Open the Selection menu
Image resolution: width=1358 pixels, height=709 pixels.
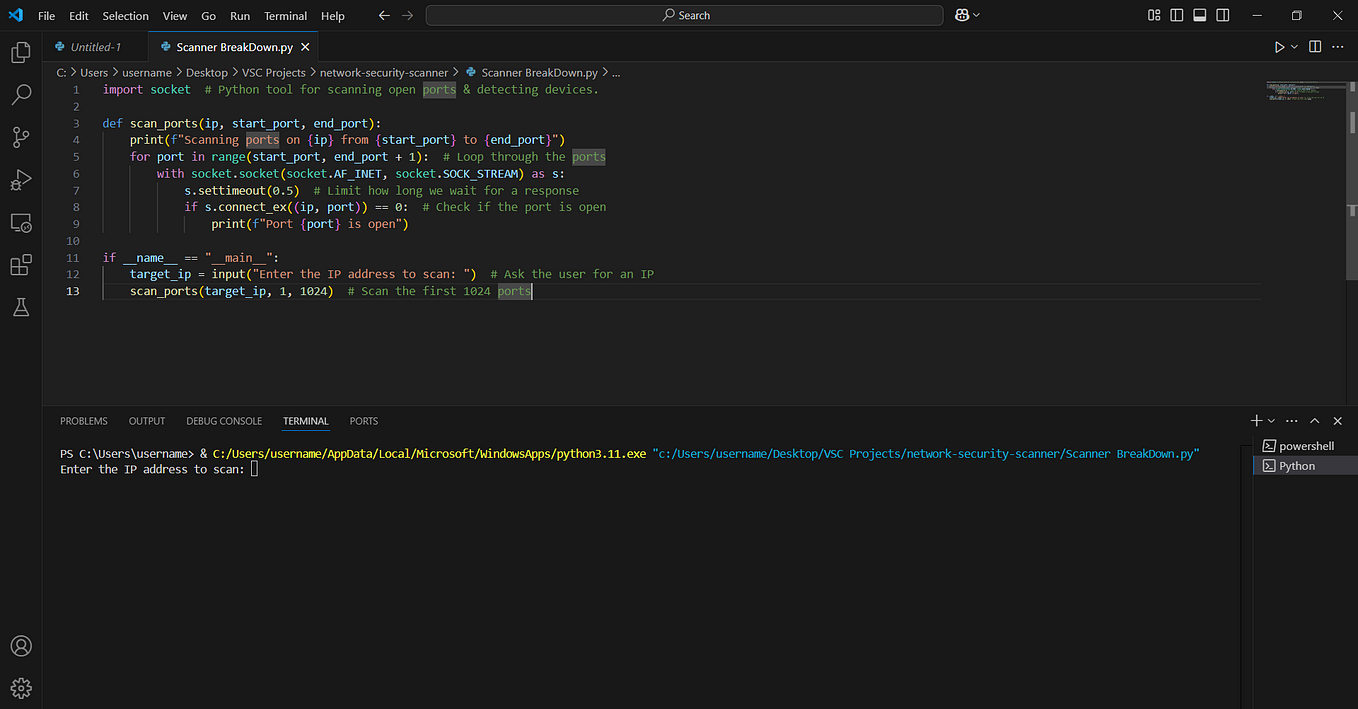click(x=125, y=15)
